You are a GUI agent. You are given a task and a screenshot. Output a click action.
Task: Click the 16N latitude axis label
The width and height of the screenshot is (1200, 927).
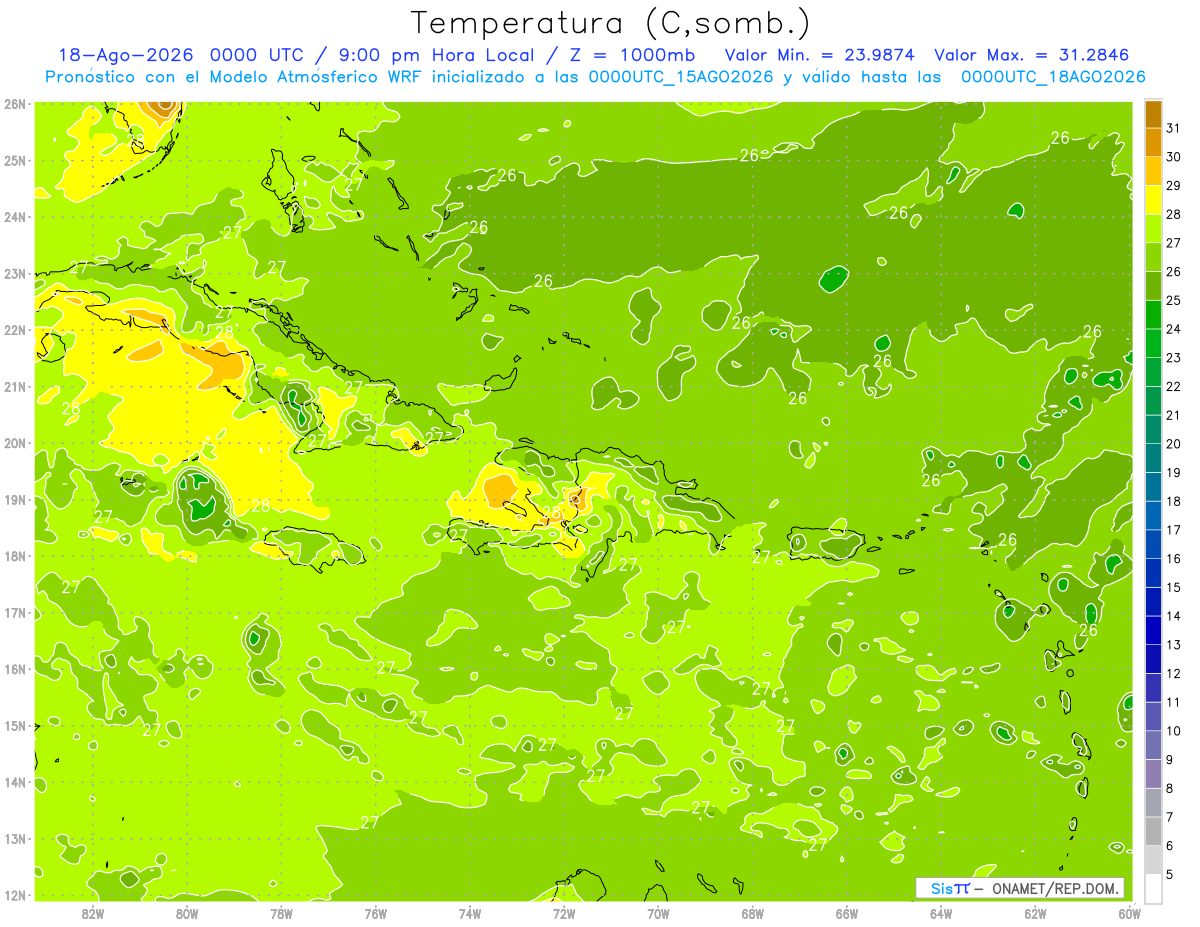14,669
